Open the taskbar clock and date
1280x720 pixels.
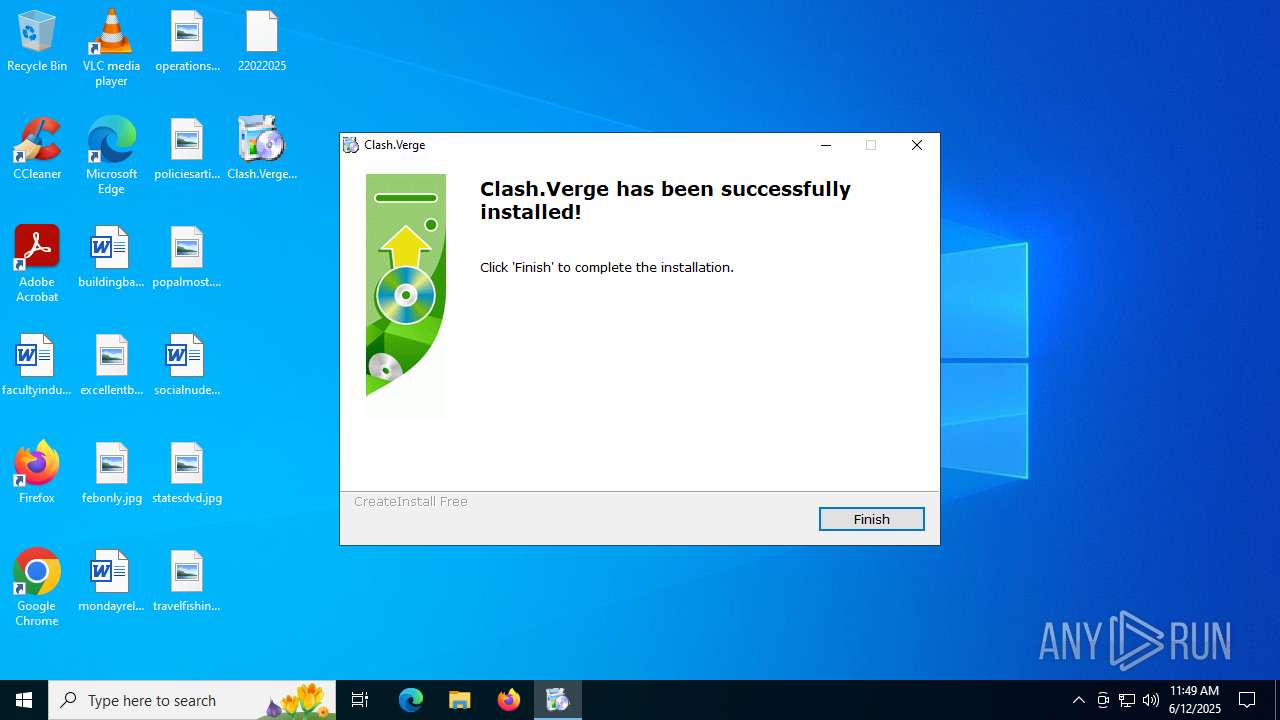point(1195,700)
